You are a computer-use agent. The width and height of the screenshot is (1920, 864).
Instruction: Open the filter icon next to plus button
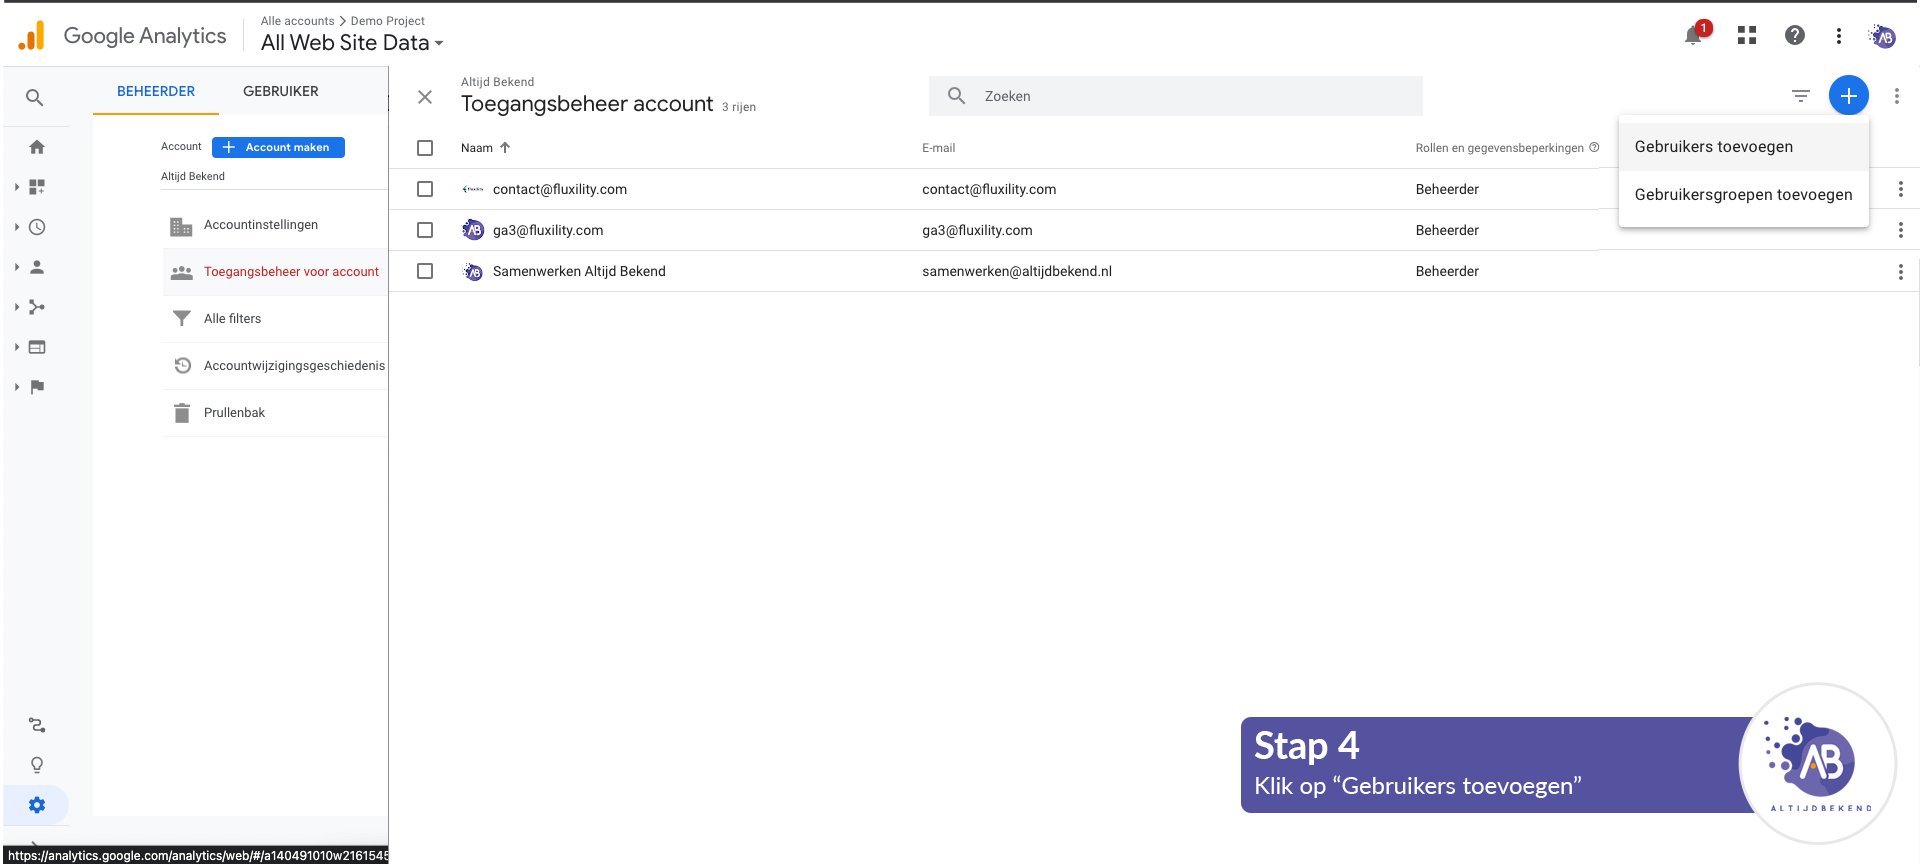click(x=1801, y=96)
